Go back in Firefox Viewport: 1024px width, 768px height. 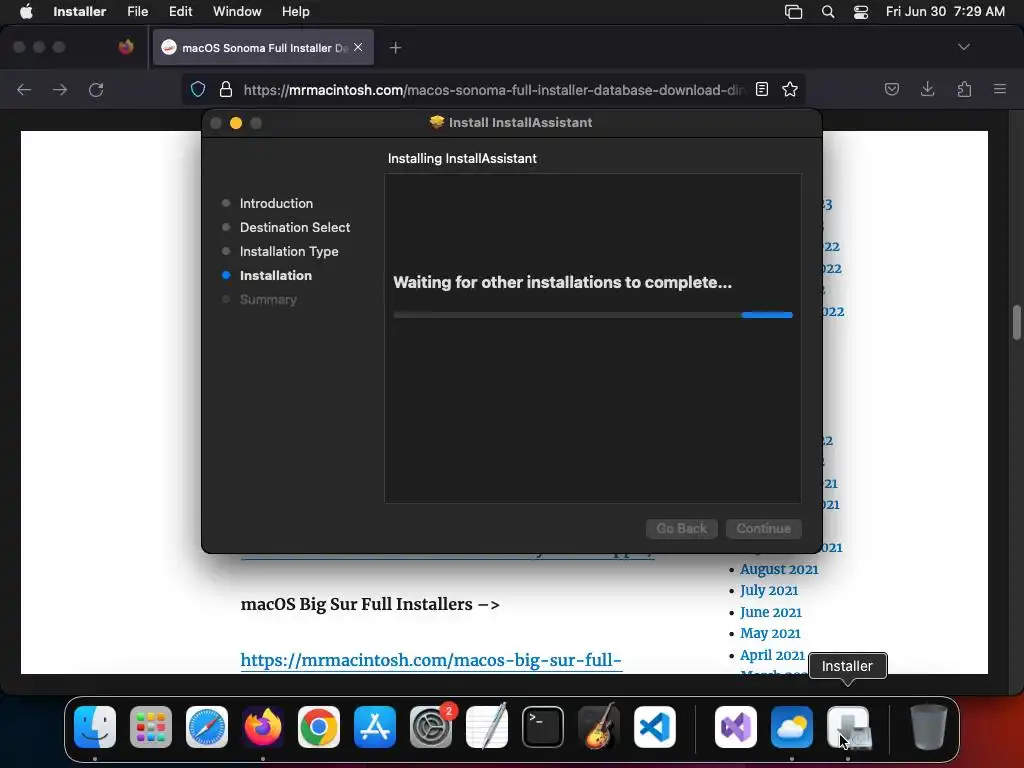coord(24,89)
